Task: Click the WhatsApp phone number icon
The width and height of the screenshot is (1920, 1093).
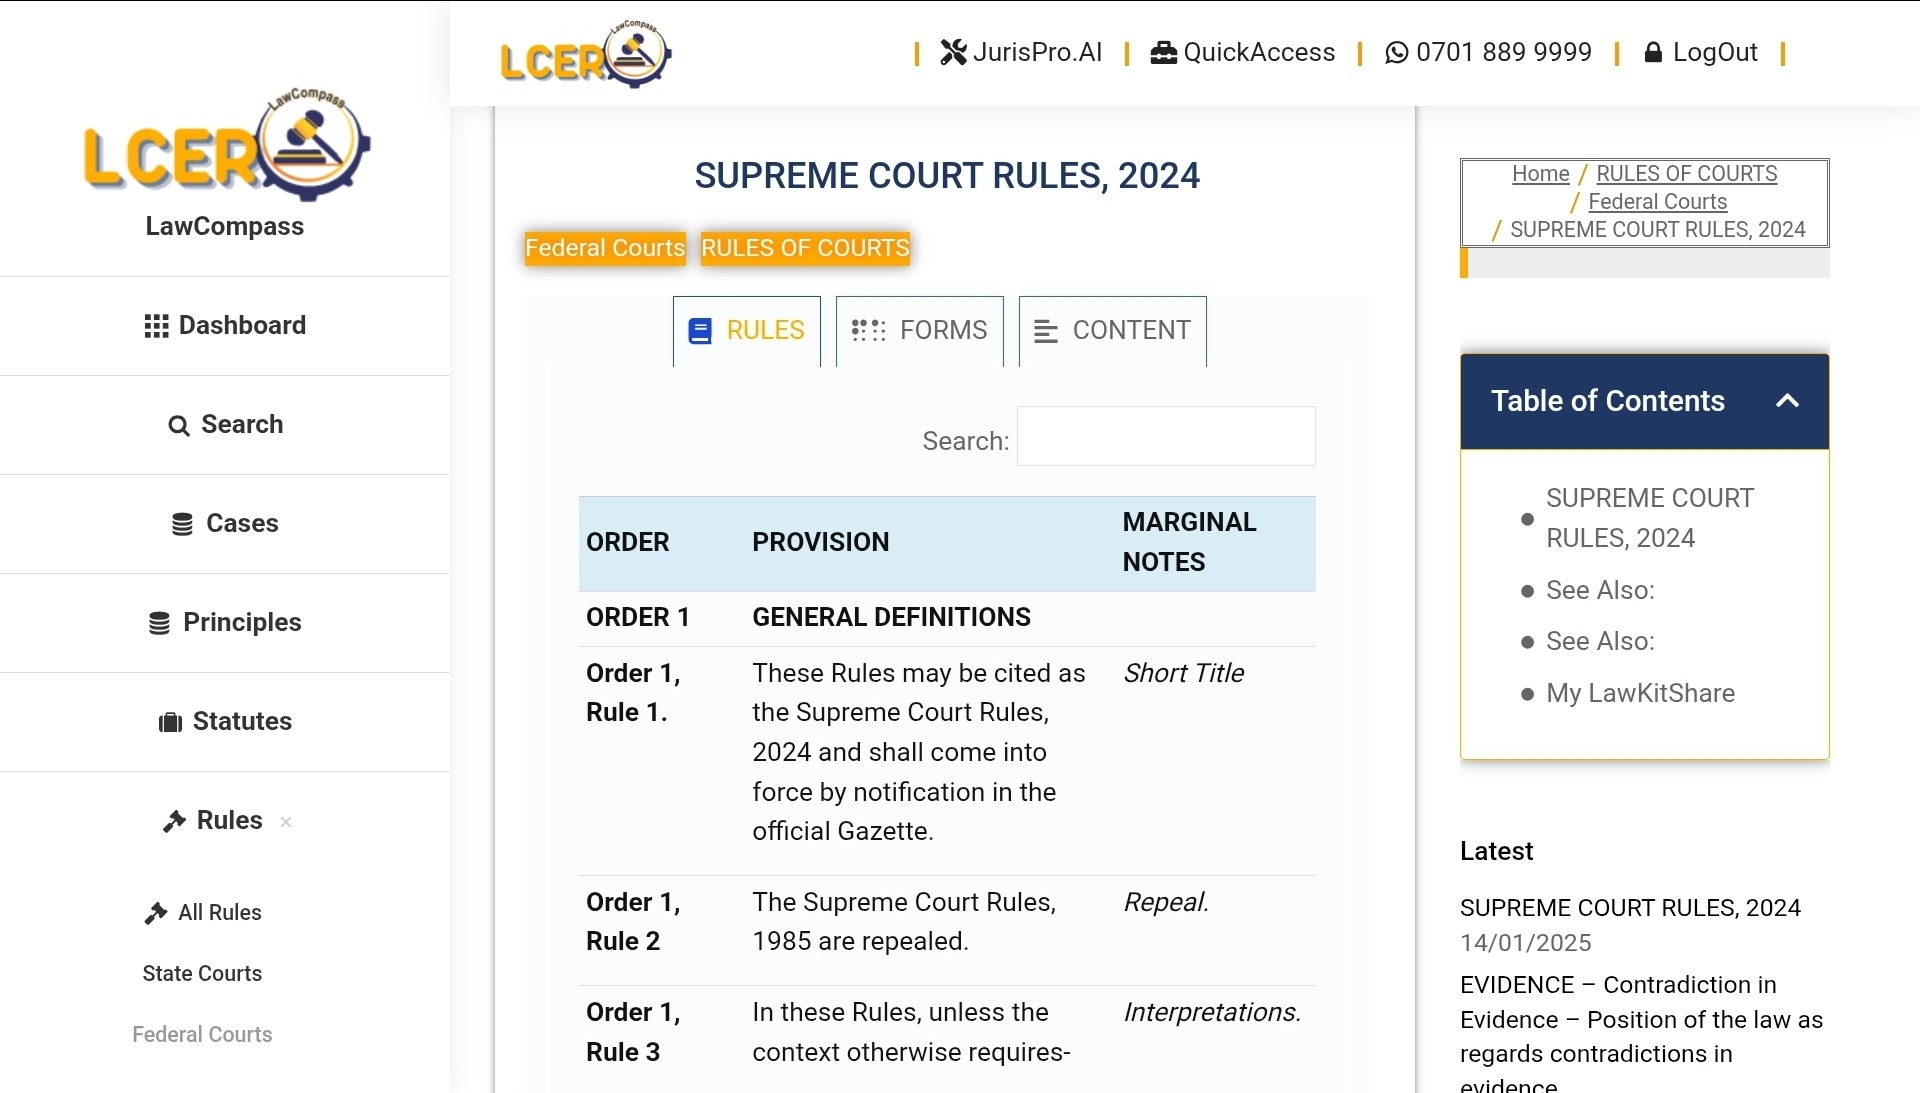Action: point(1396,52)
